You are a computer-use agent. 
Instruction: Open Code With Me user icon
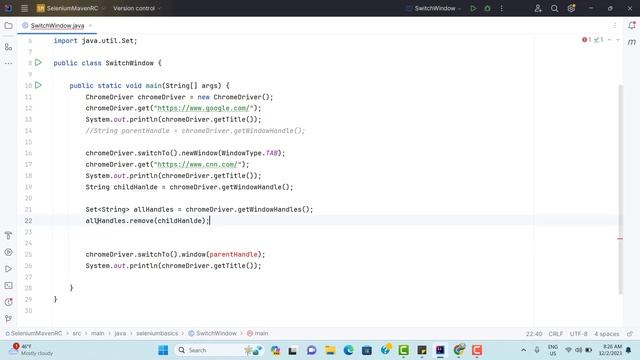pyautogui.click(x=538, y=8)
